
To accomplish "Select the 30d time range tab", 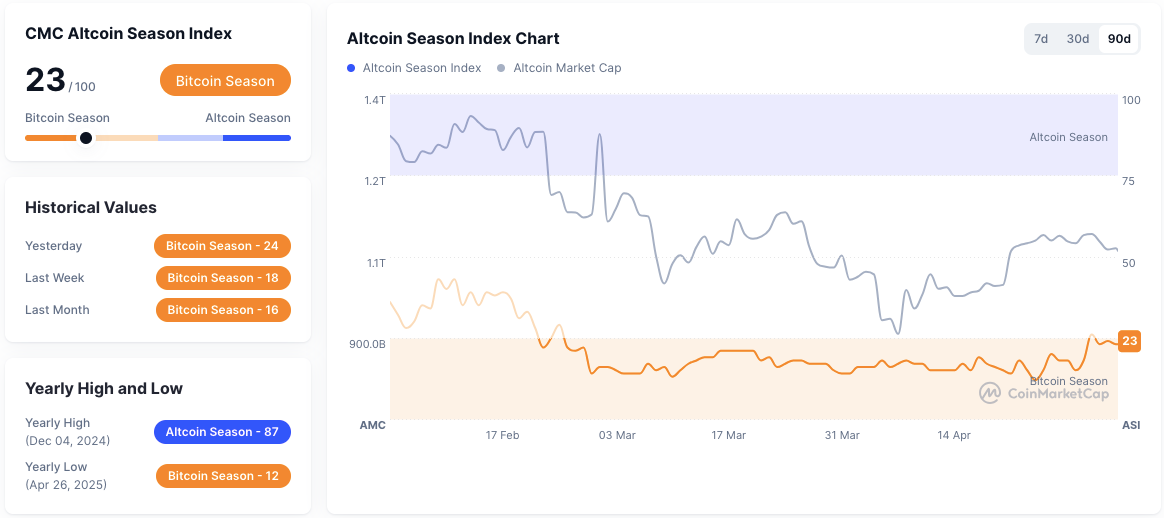I will click(x=1077, y=39).
